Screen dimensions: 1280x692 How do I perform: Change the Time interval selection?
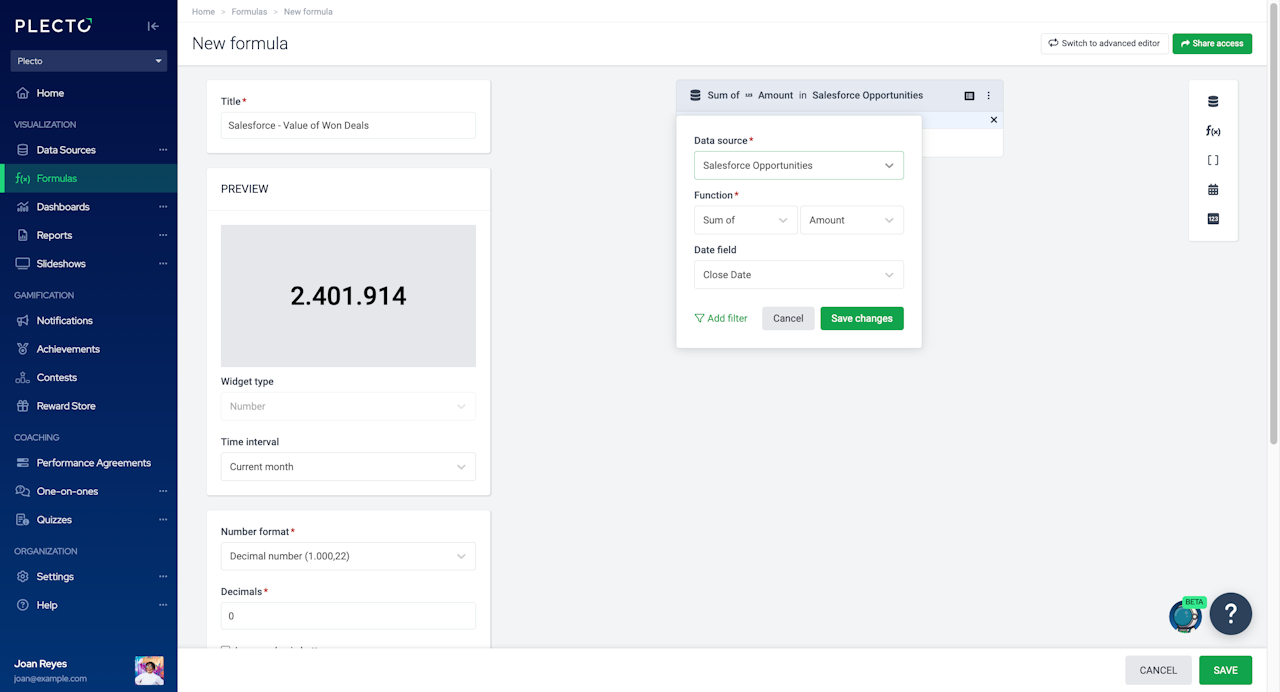[x=348, y=467]
